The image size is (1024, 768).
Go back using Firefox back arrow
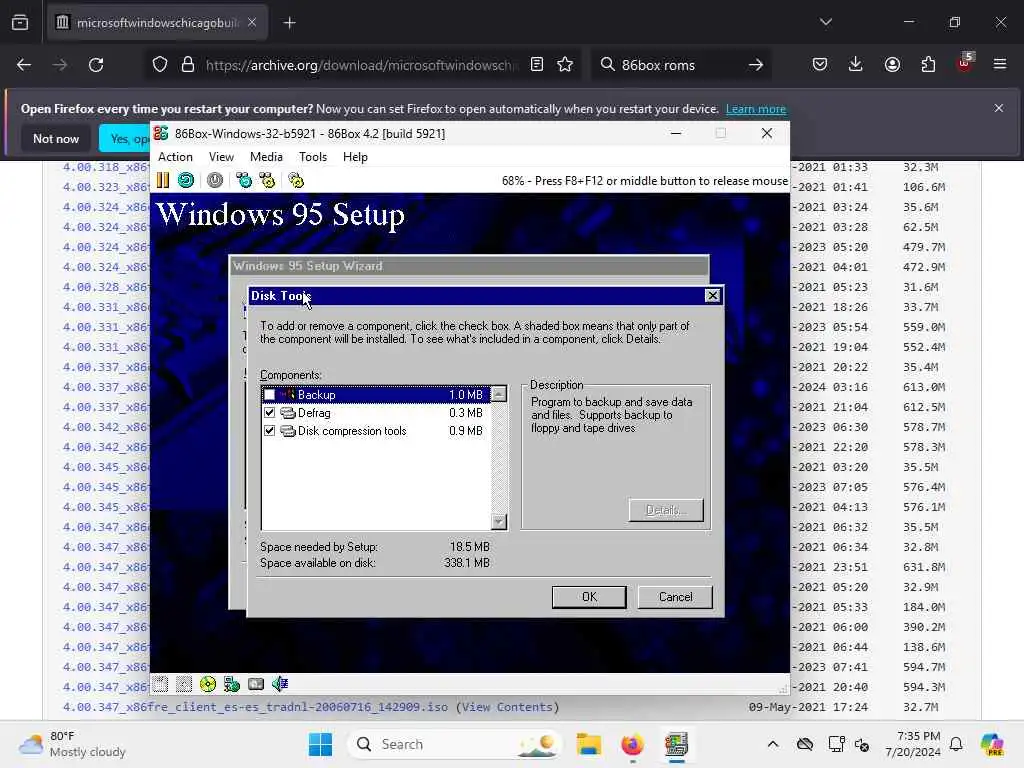point(24,65)
